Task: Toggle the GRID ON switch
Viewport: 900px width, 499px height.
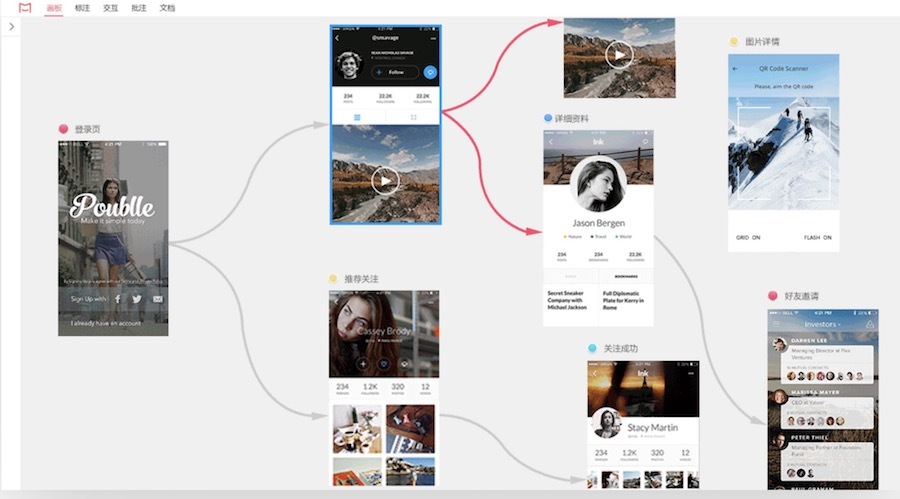Action: 748,237
